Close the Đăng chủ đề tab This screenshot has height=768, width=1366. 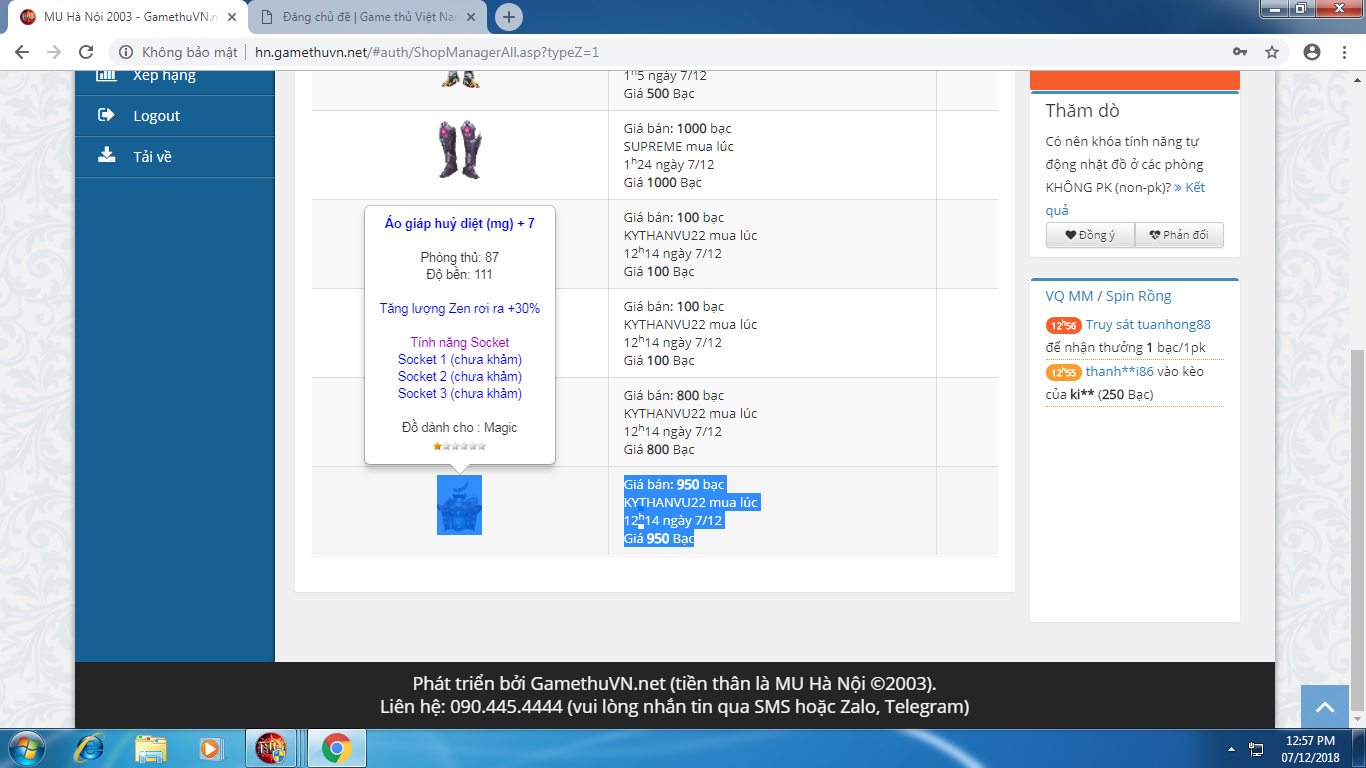(471, 17)
